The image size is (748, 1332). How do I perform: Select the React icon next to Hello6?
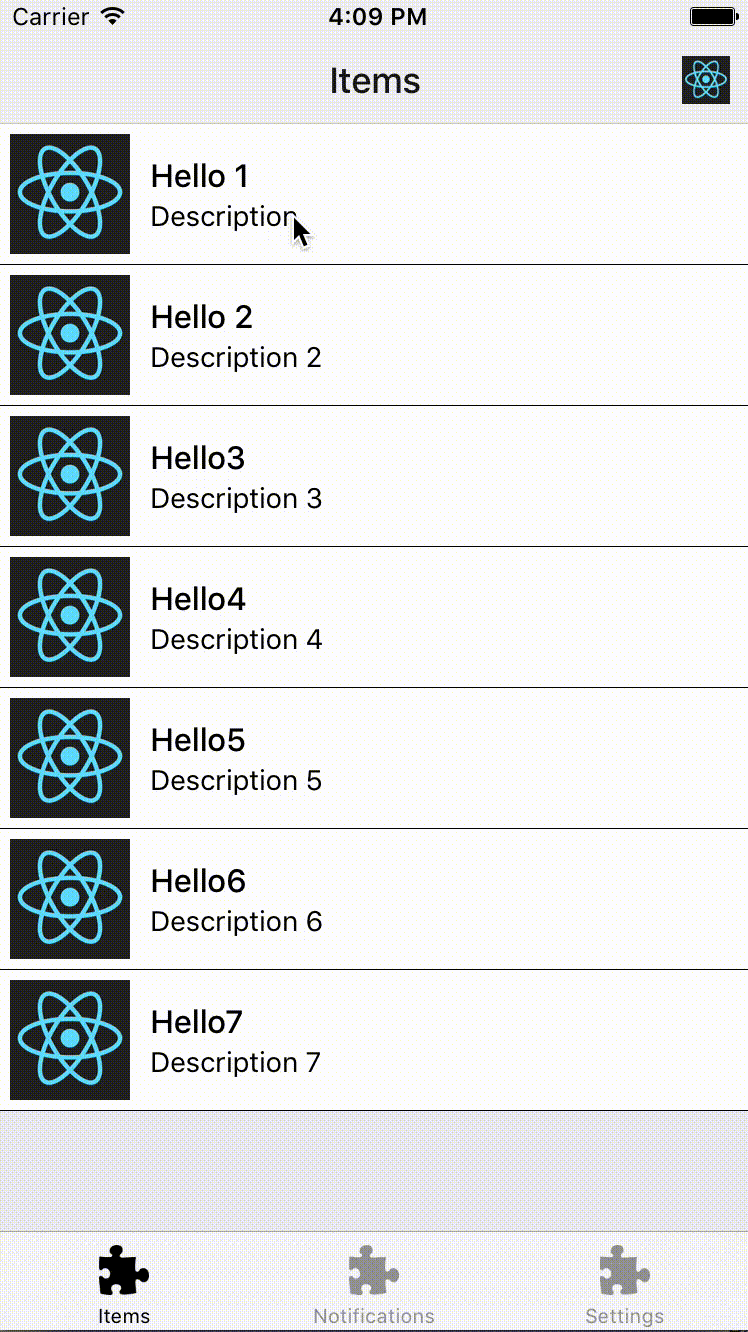tap(70, 899)
